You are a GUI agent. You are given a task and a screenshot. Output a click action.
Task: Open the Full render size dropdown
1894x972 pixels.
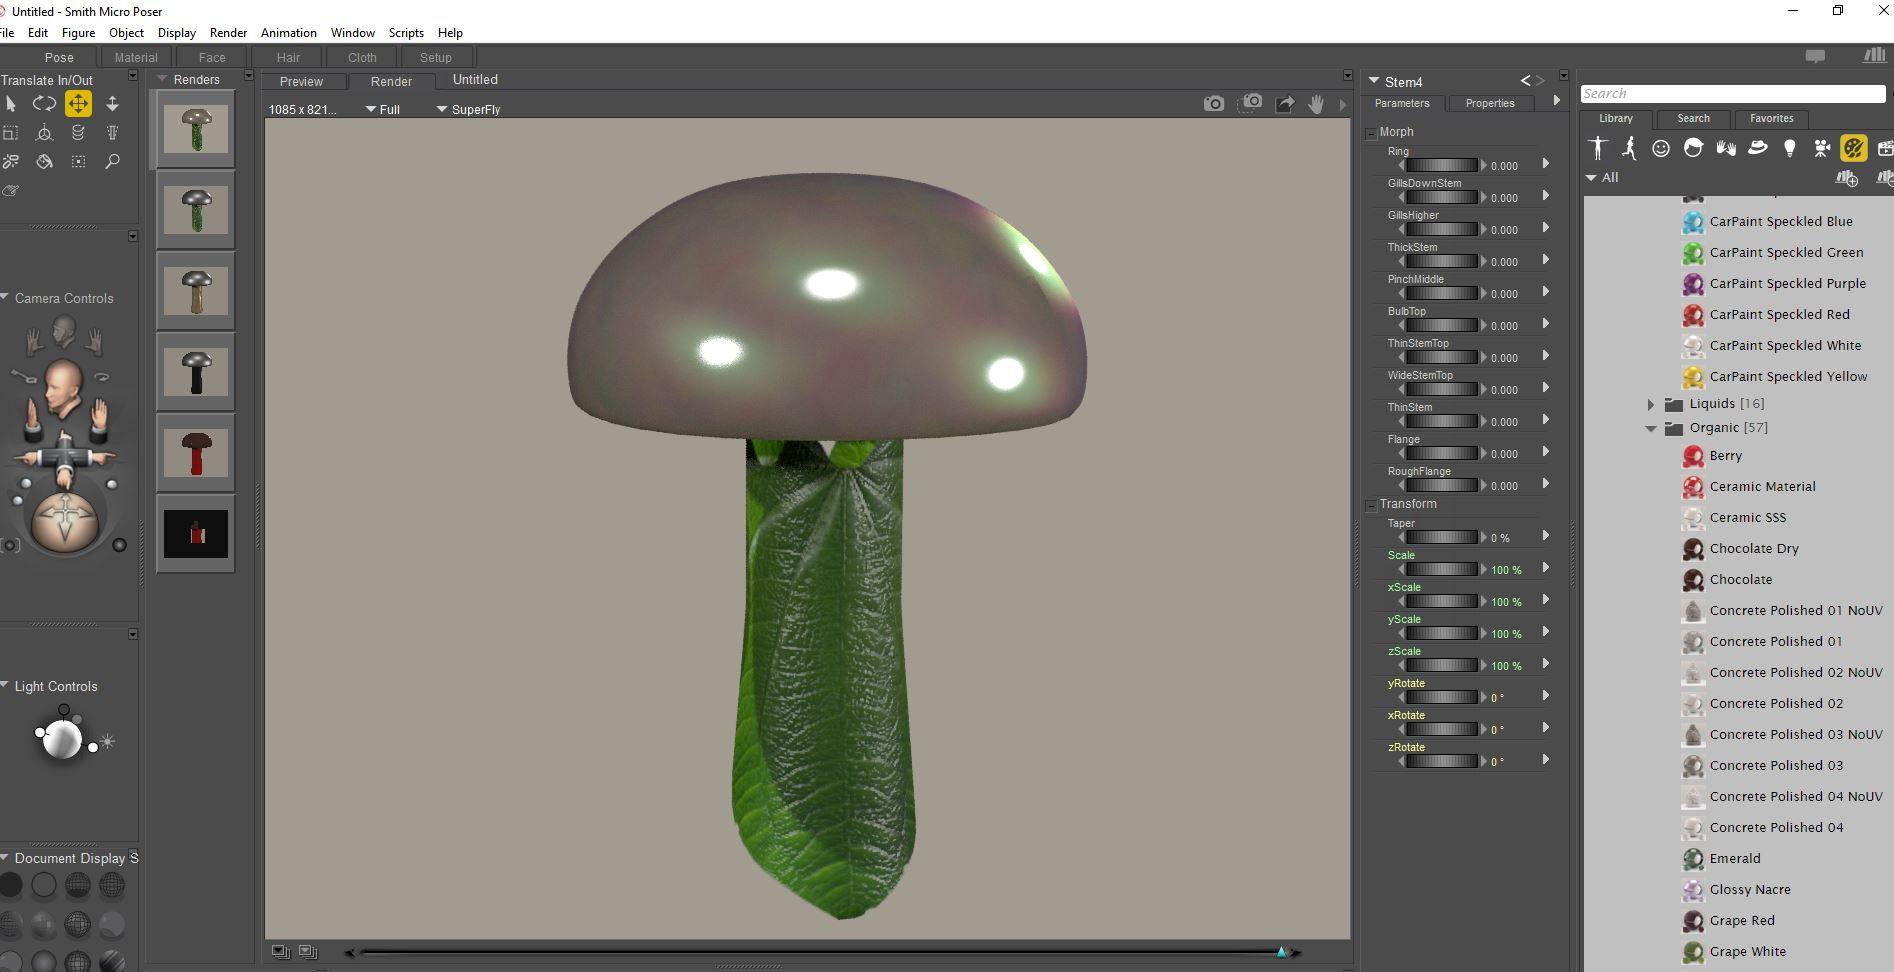click(383, 110)
